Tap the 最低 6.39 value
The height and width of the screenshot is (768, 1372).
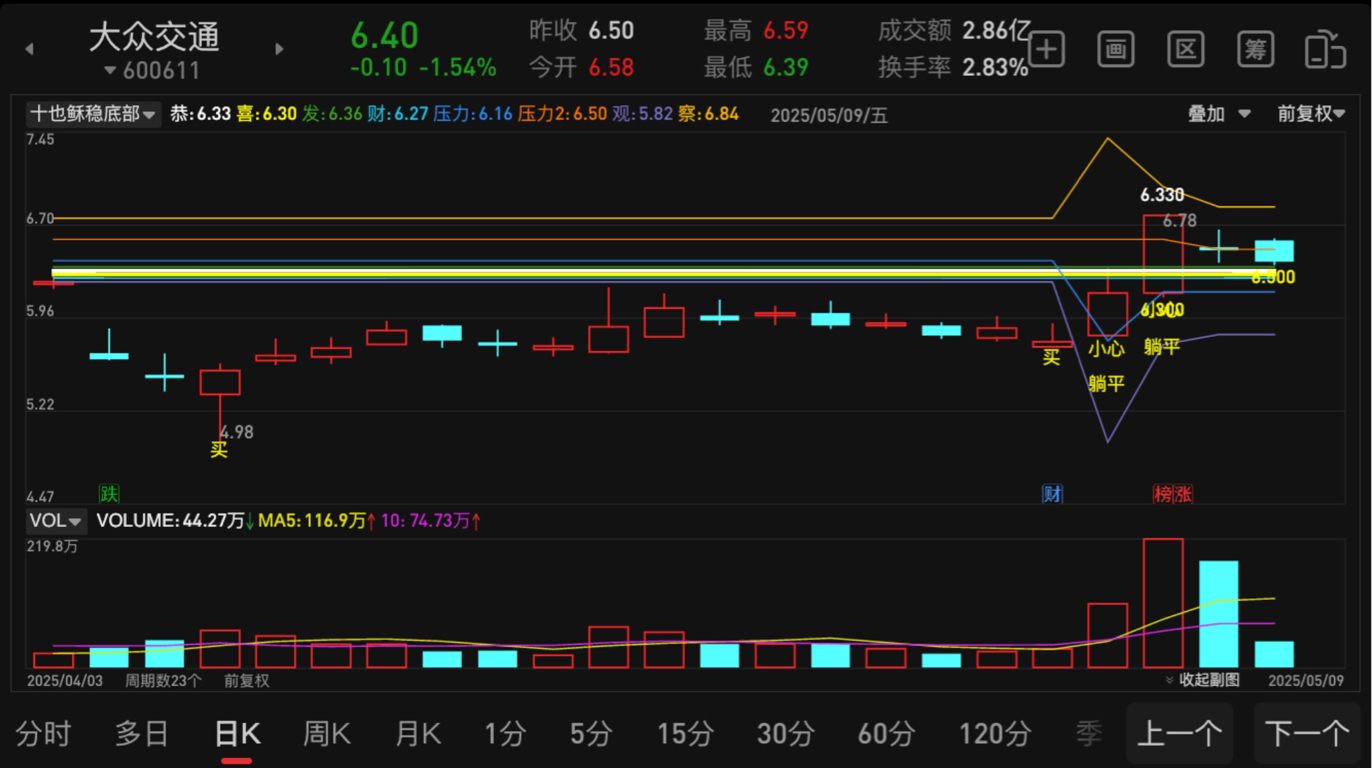(x=786, y=67)
